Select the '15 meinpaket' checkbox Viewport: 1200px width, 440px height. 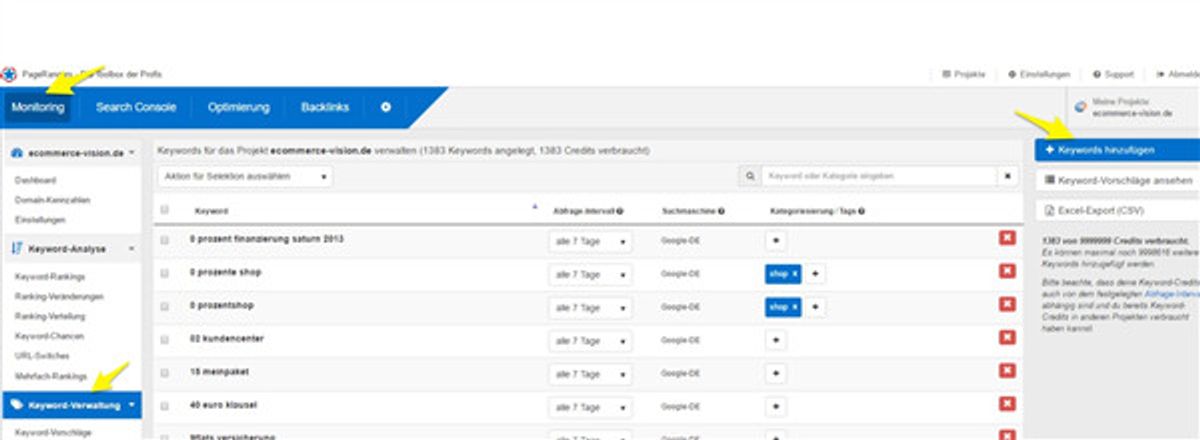tap(165, 373)
